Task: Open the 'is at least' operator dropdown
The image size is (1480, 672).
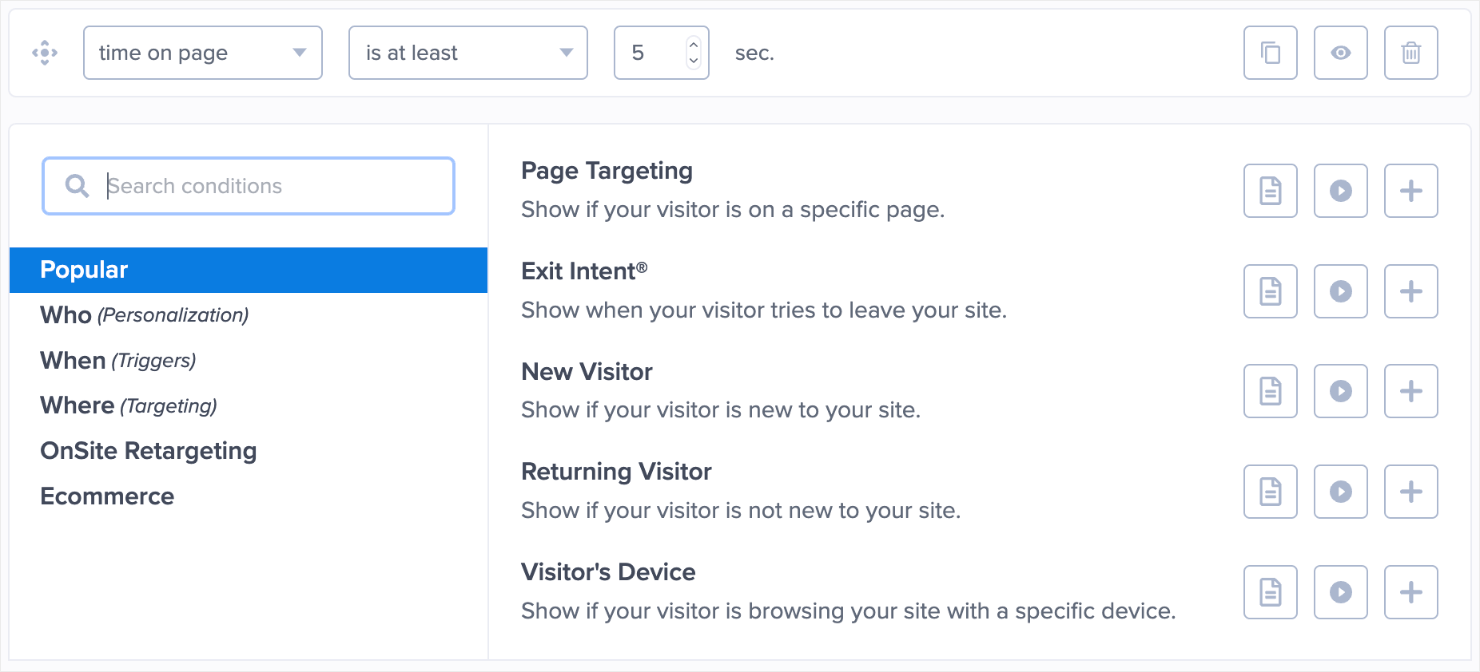Action: [x=467, y=53]
